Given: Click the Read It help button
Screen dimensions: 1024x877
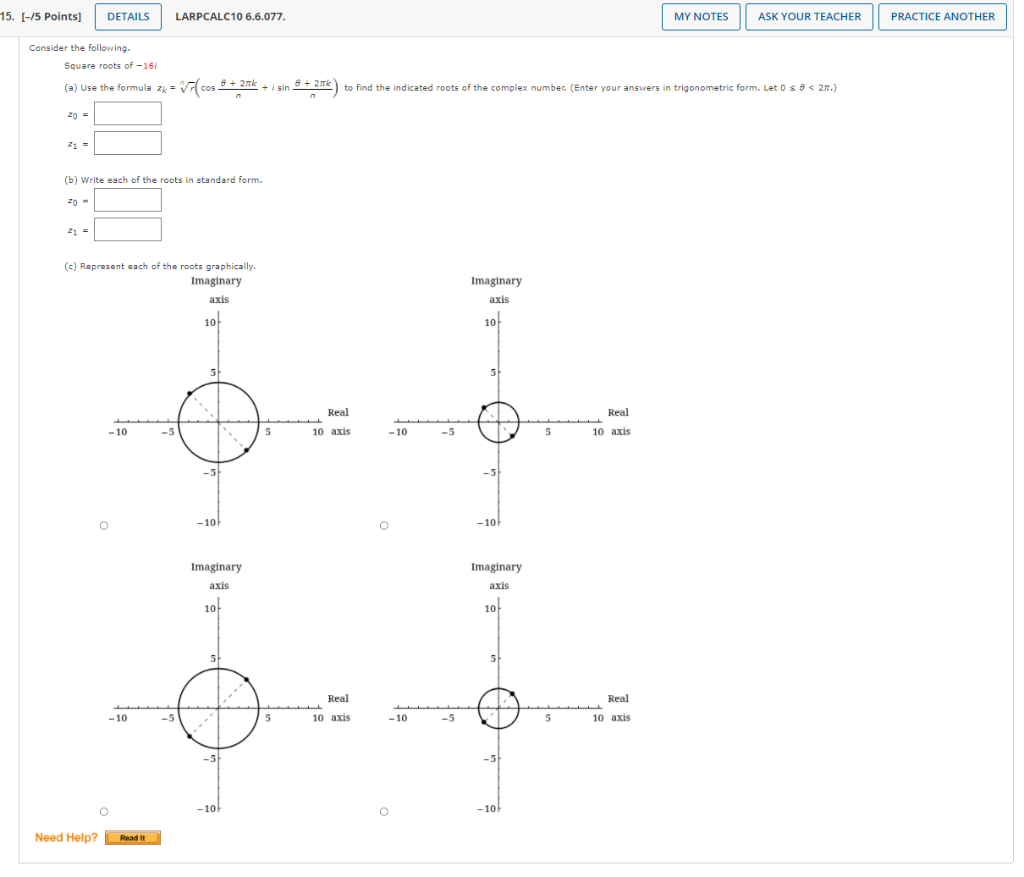Looking at the screenshot, I should click(x=133, y=838).
